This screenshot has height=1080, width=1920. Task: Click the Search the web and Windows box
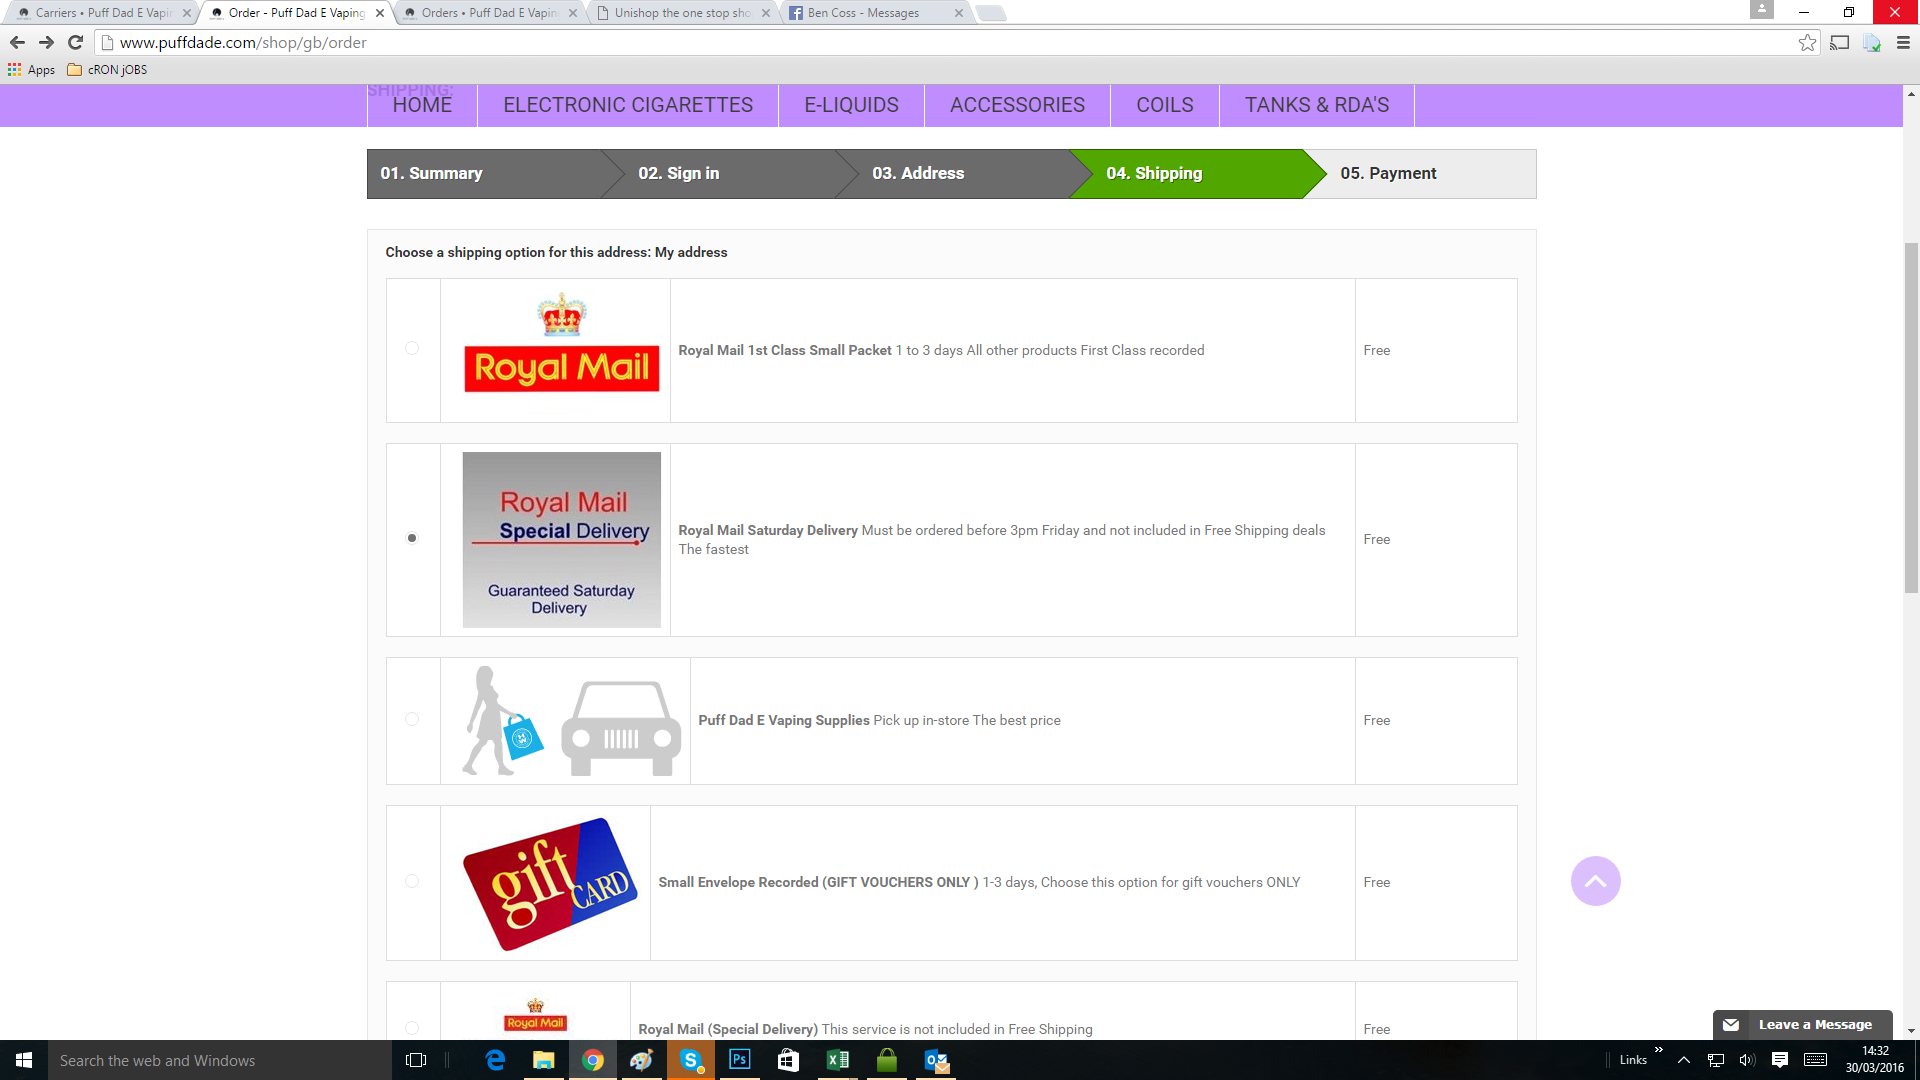tap(220, 1060)
